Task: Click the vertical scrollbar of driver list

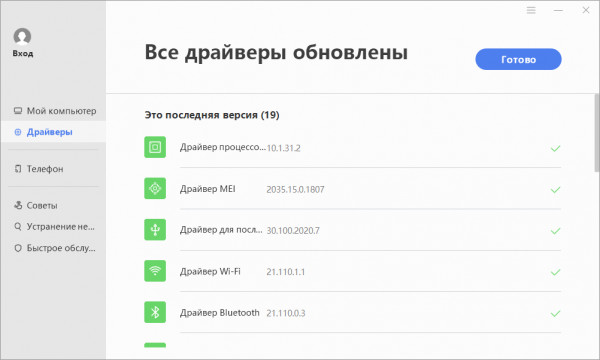Action: (597, 133)
